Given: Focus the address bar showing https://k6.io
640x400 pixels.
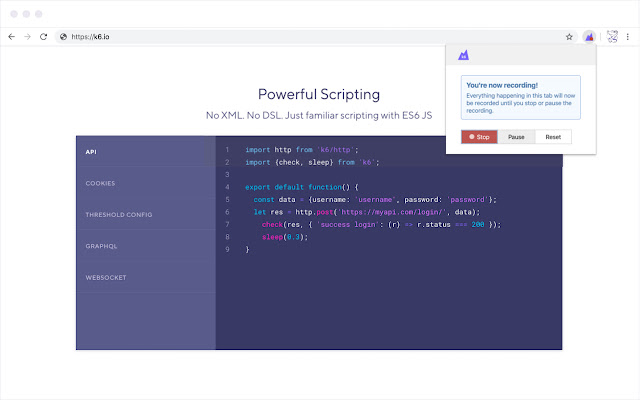Looking at the screenshot, I should 316,37.
